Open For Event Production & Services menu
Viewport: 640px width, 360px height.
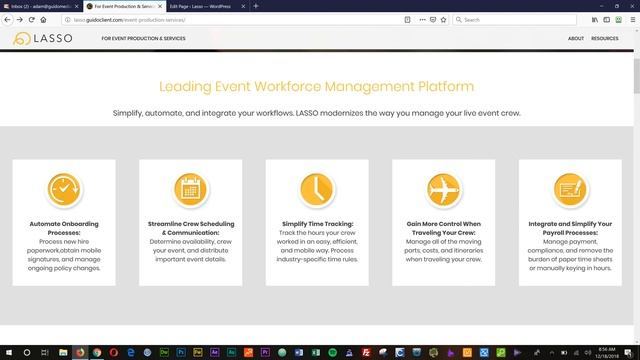click(x=143, y=38)
